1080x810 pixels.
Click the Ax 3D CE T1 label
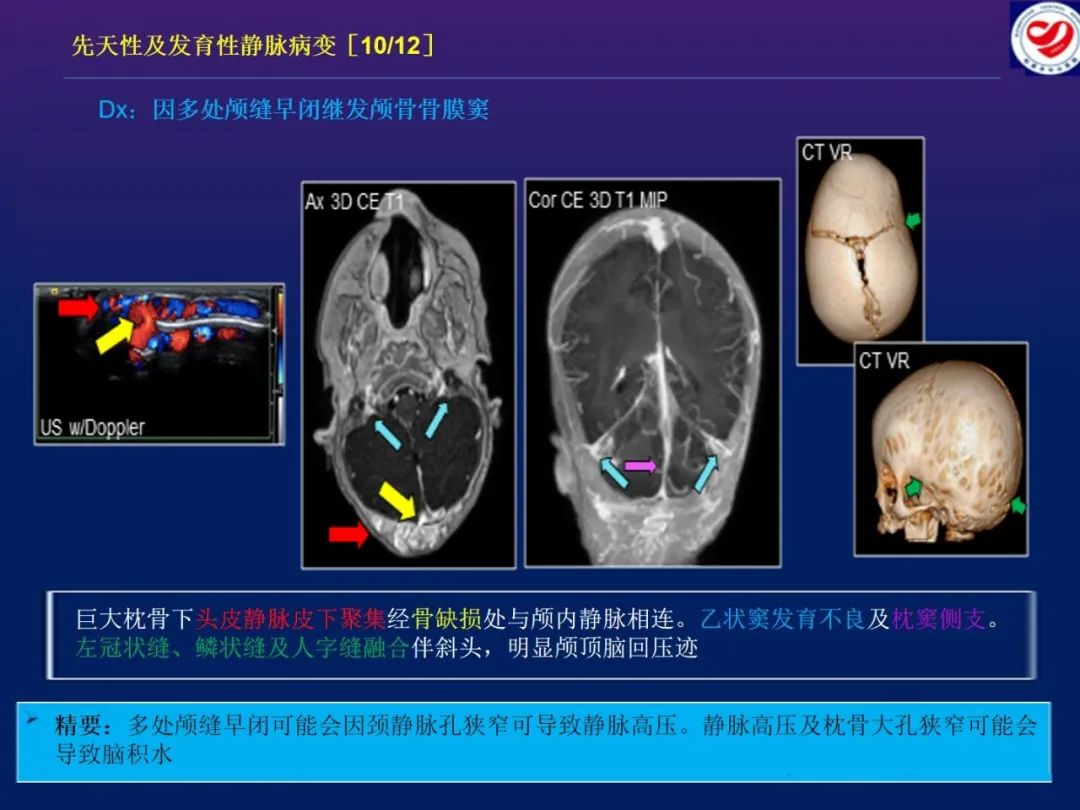[353, 201]
